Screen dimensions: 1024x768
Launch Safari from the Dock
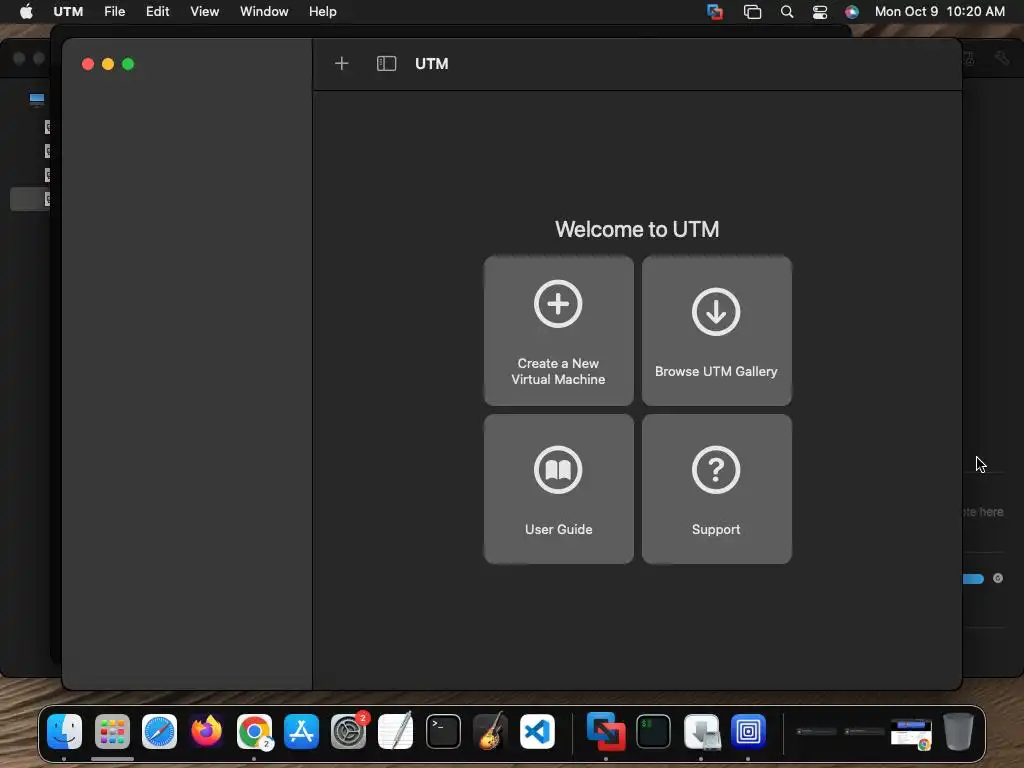tap(159, 731)
